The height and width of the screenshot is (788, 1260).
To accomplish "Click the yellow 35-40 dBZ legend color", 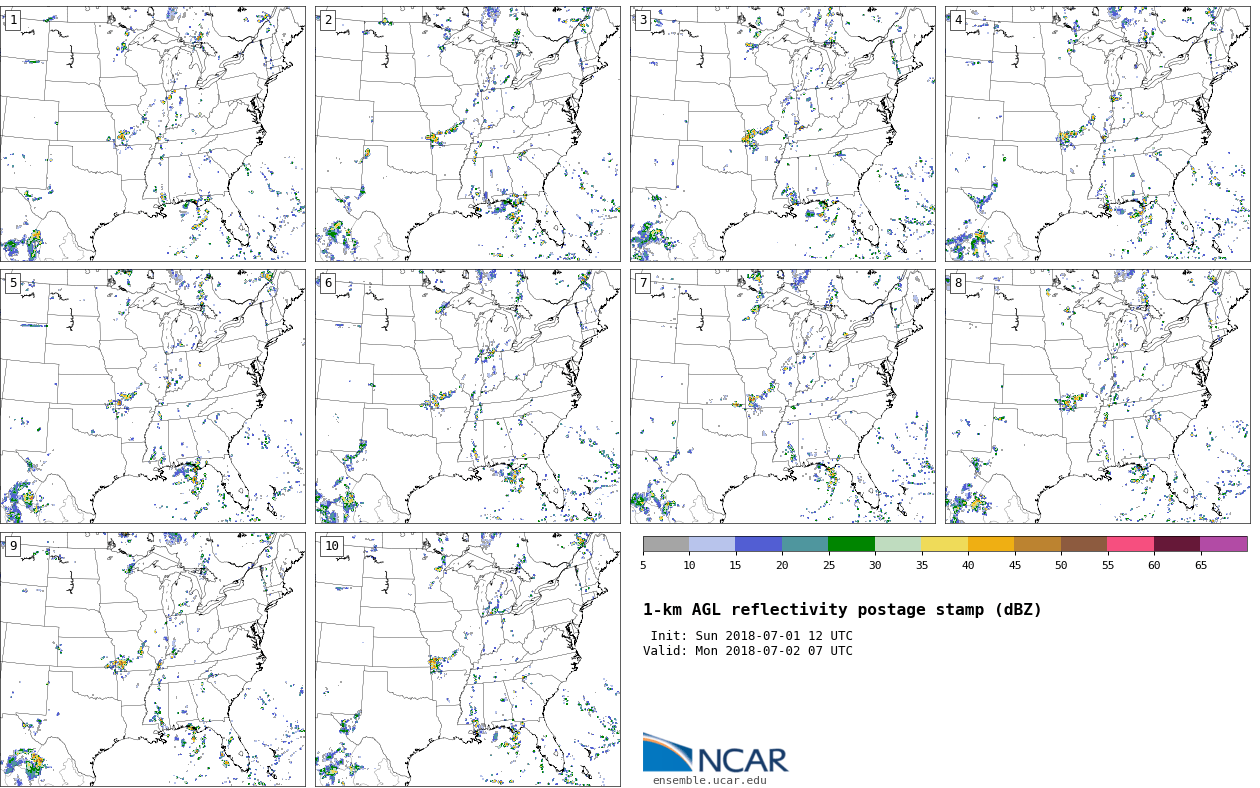I will (x=944, y=544).
